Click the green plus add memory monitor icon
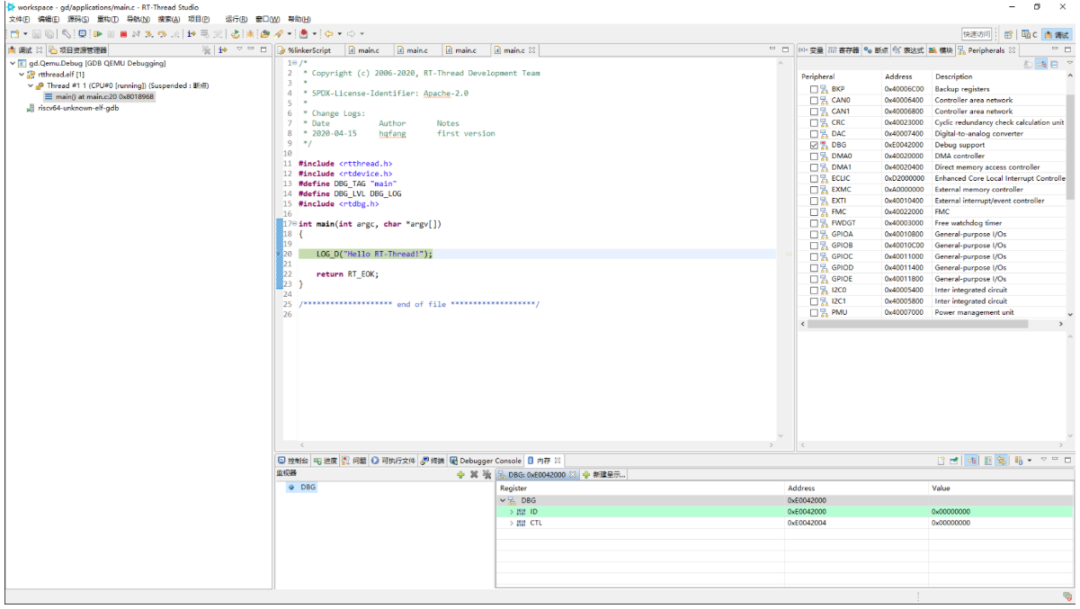Screen dimensions: 1080x609 [460, 474]
